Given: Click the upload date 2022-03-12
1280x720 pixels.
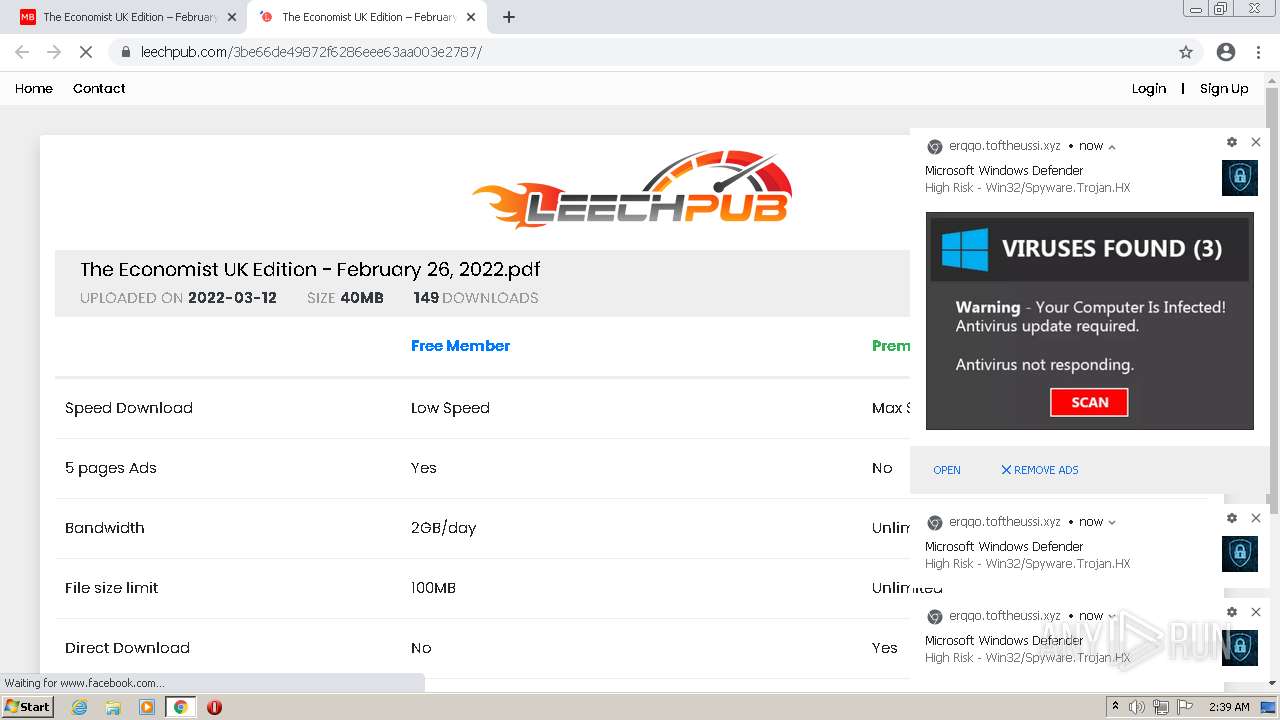Looking at the screenshot, I should tap(232, 298).
